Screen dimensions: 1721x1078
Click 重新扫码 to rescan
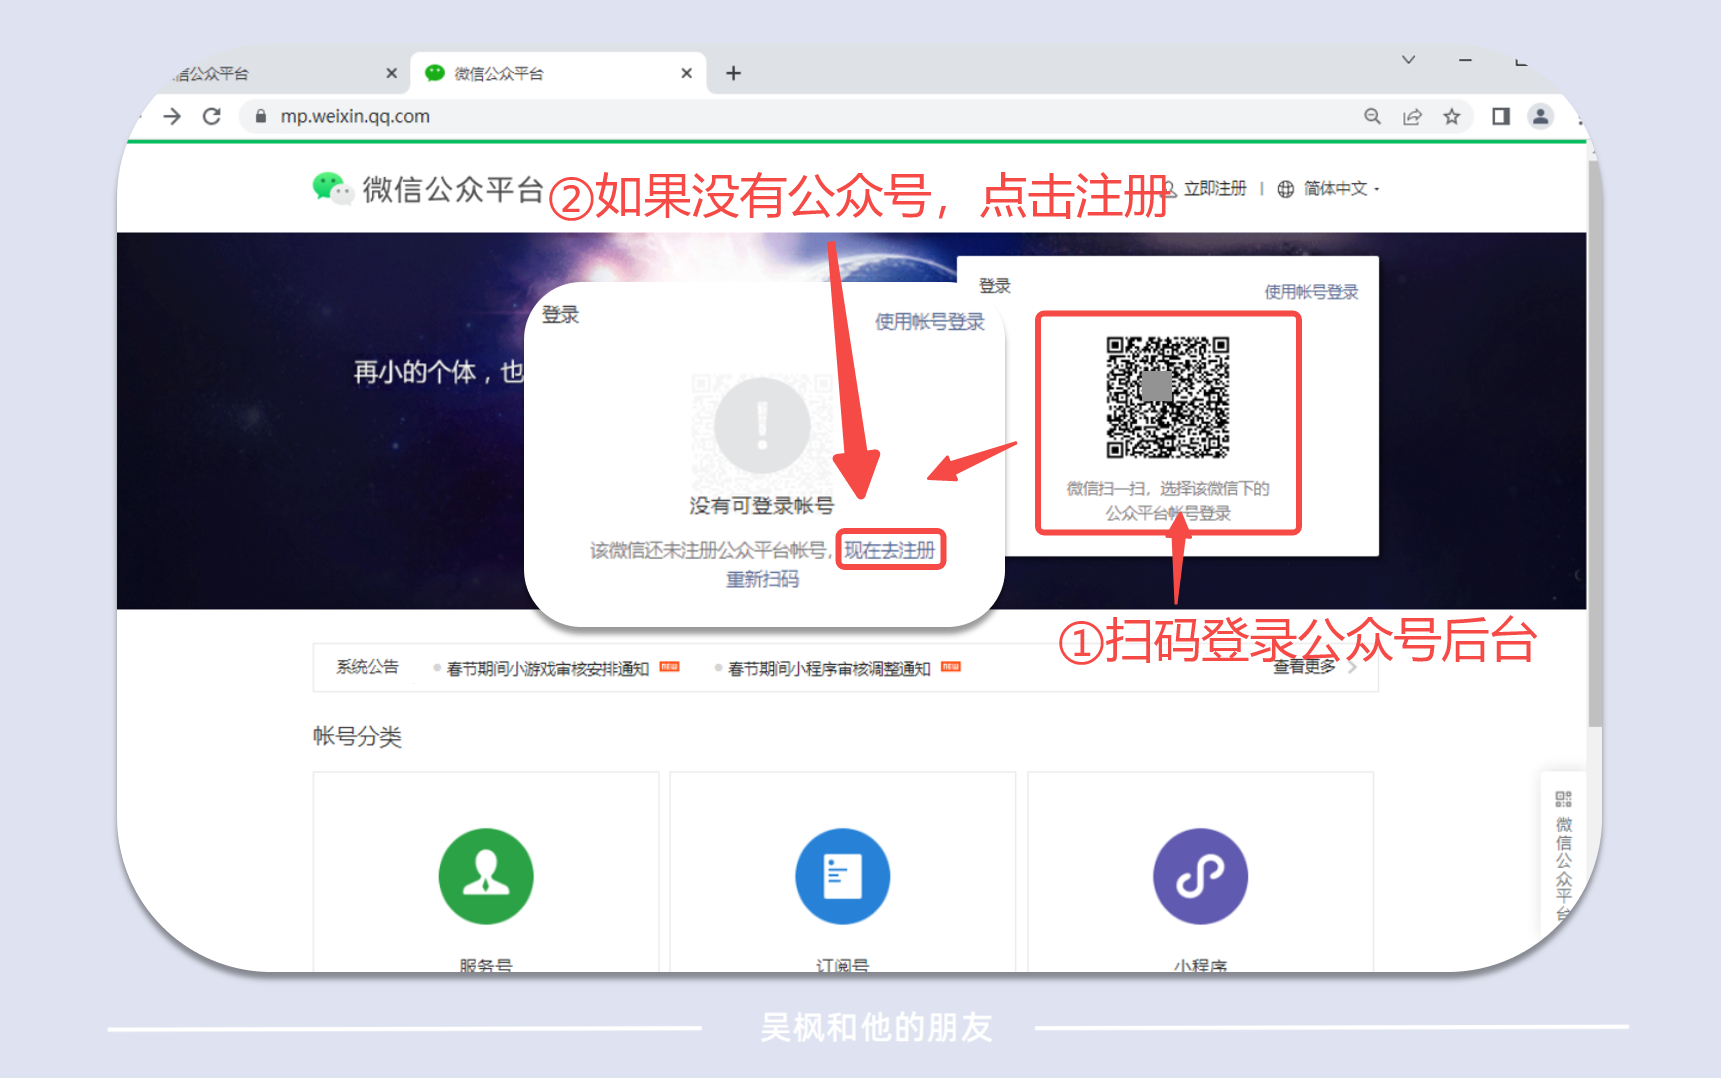(x=762, y=579)
